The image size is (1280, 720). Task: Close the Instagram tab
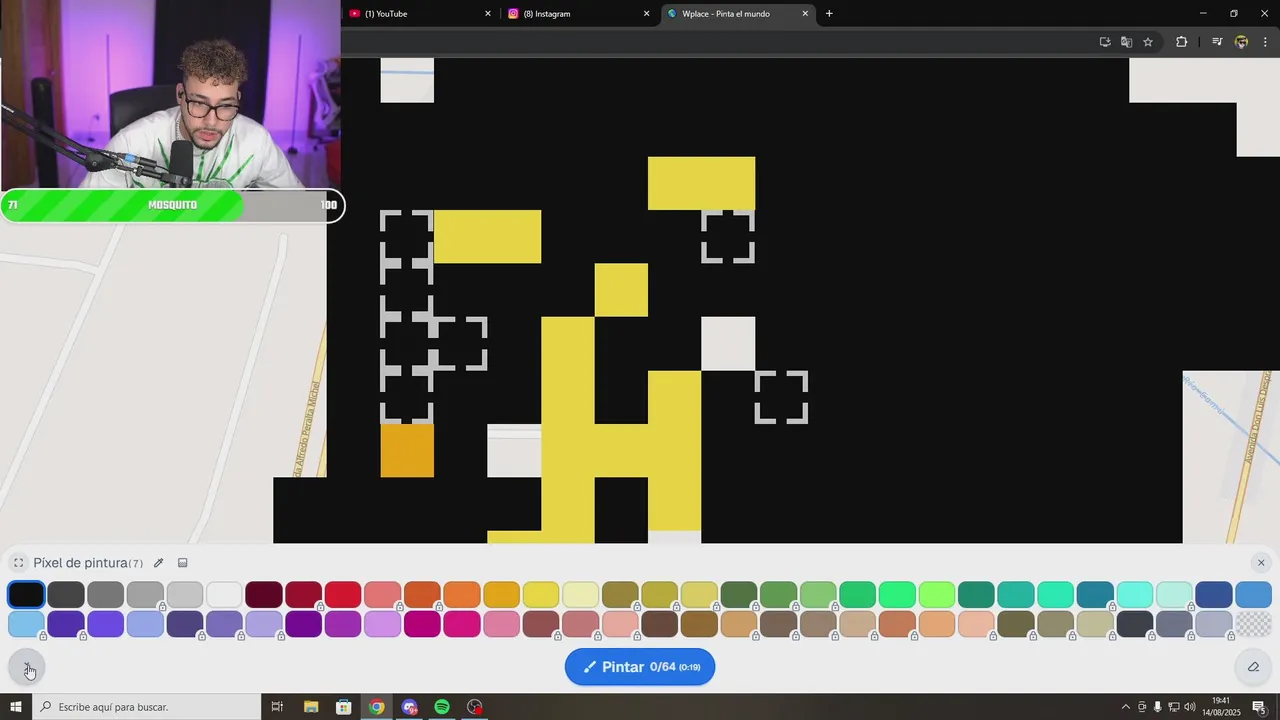coord(646,14)
